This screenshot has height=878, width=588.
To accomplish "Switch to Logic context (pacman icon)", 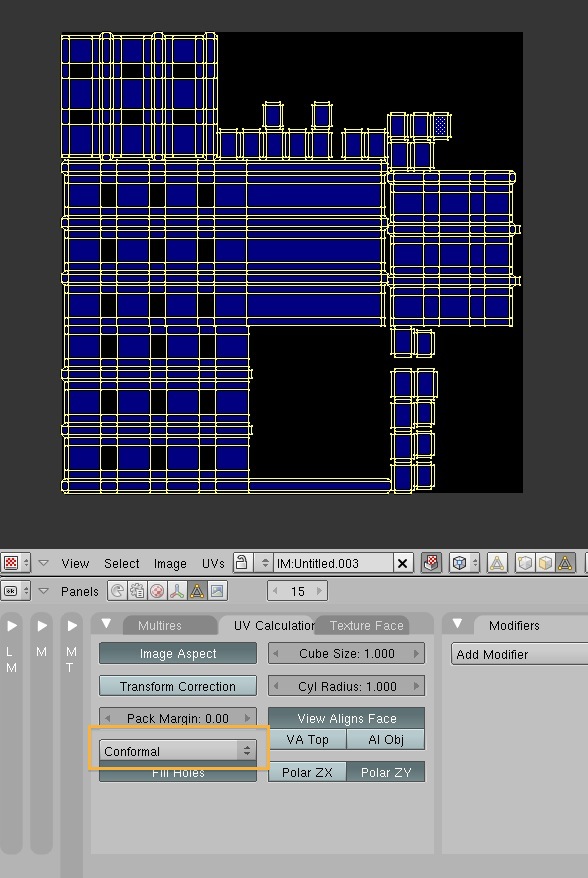I will tap(117, 591).
